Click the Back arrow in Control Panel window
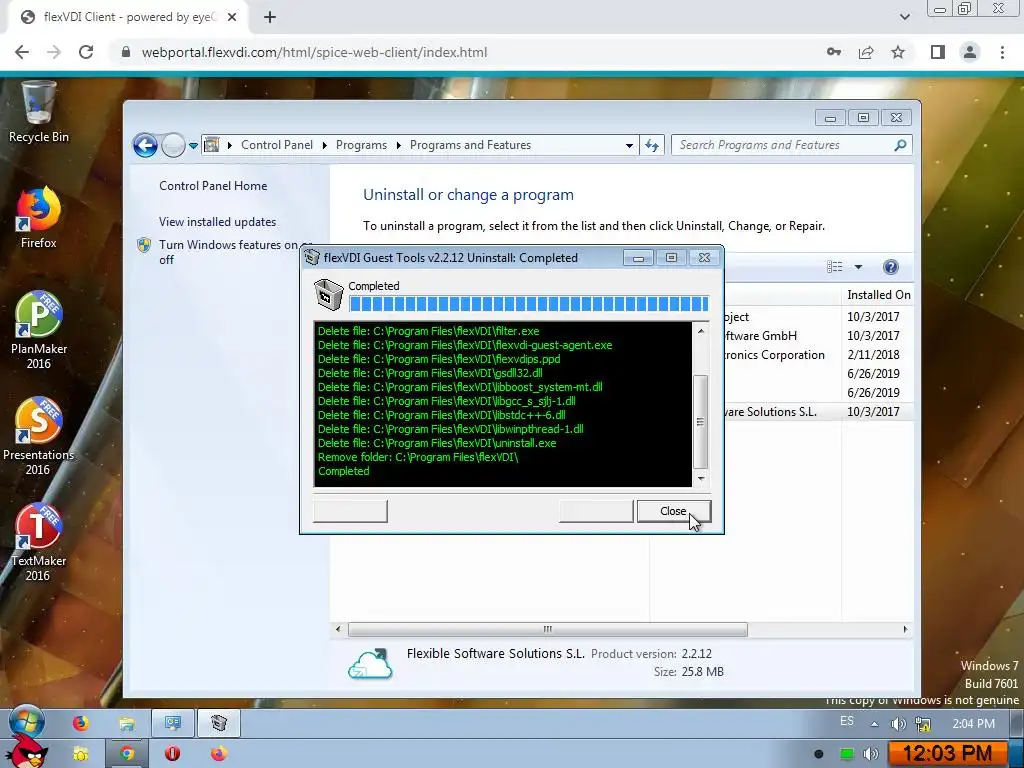This screenshot has width=1024, height=768. [146, 145]
